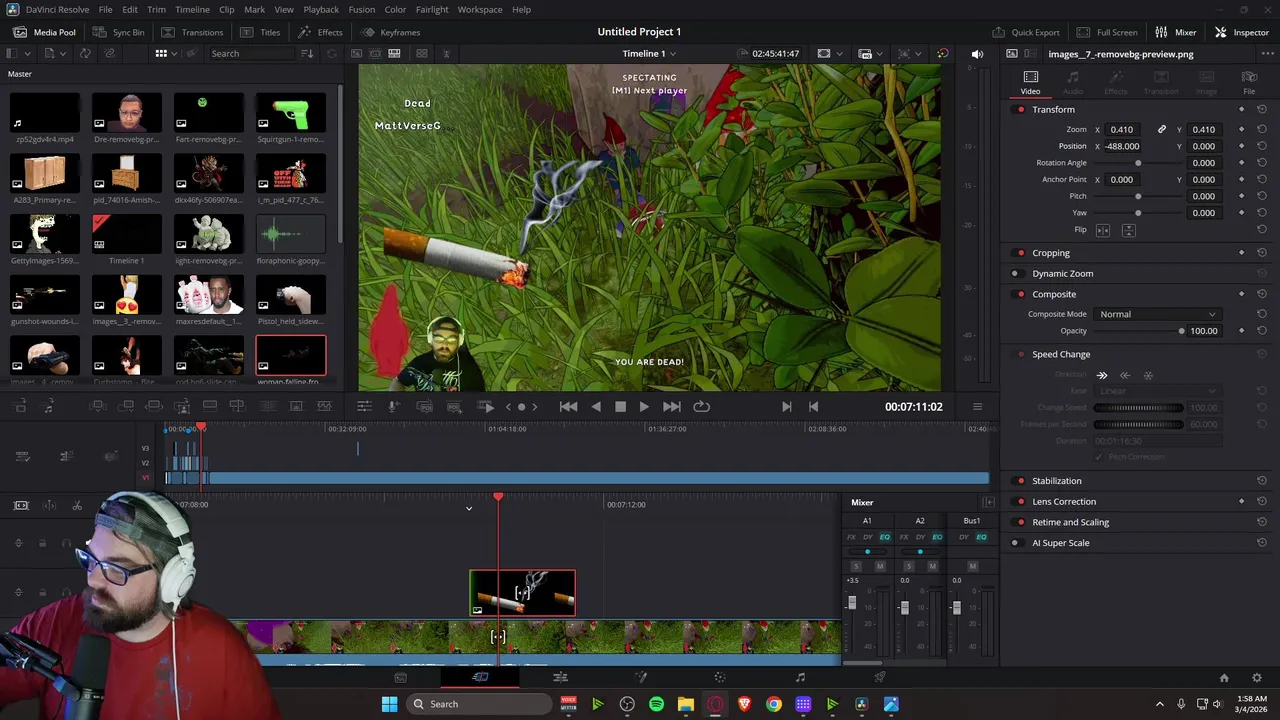Screen dimensions: 1280x720
Task: Toggle the Inspector panel
Action: tap(1241, 32)
